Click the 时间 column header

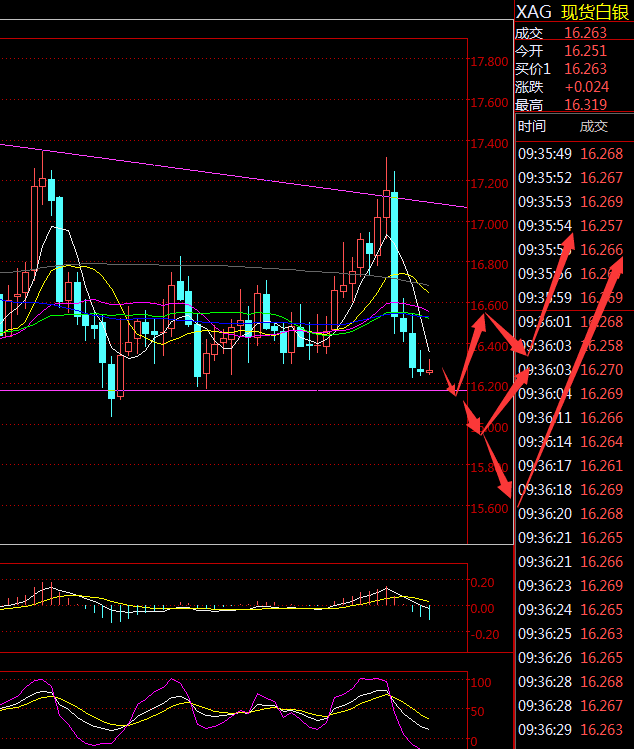(532, 127)
